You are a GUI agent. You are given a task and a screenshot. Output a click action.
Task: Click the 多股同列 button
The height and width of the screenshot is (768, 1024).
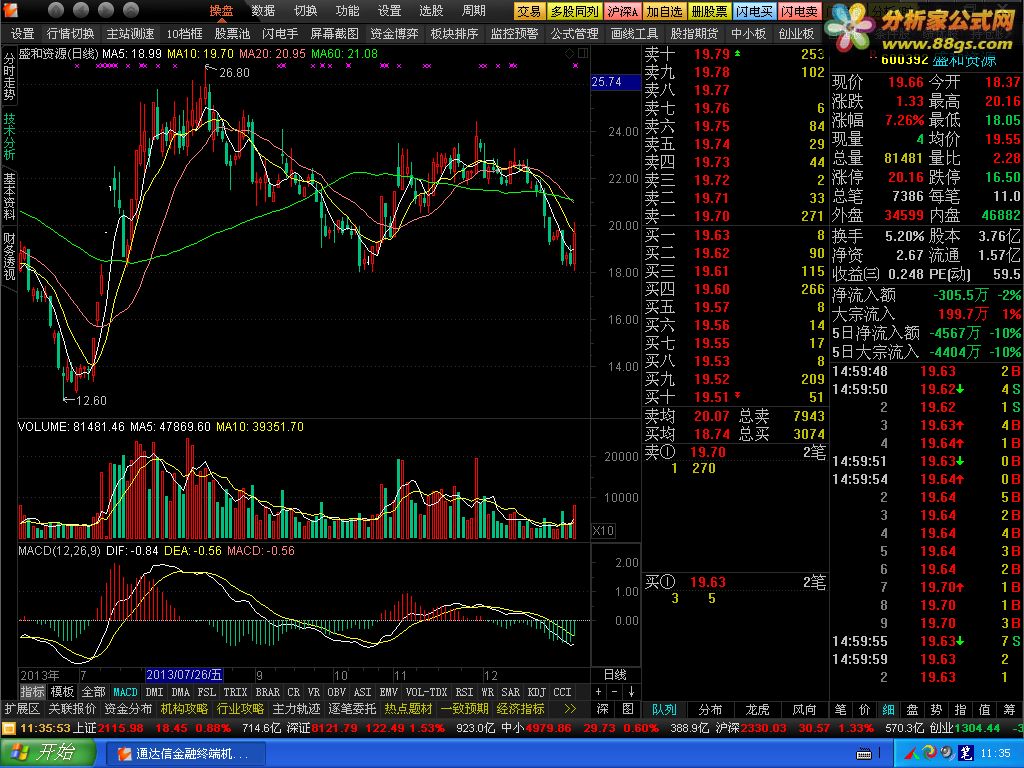574,11
